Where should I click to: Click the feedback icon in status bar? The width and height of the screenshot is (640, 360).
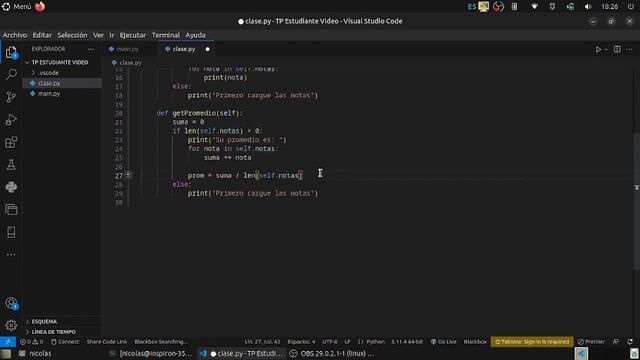[616, 342]
